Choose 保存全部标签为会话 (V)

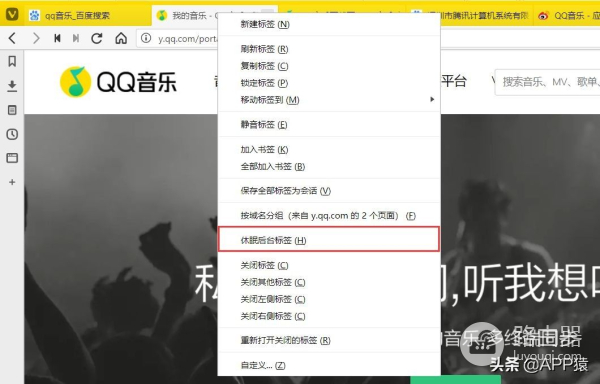329,190
